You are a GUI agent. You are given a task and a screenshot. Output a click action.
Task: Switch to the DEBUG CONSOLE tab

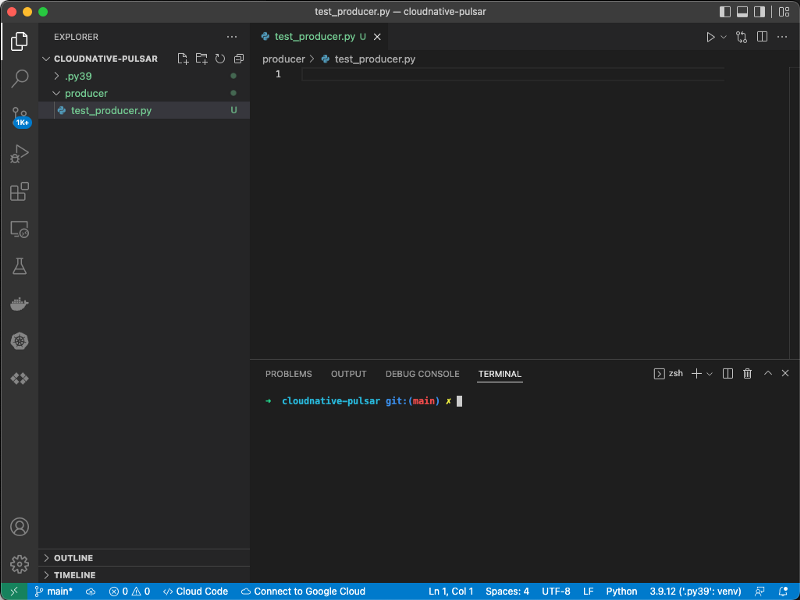click(x=422, y=374)
